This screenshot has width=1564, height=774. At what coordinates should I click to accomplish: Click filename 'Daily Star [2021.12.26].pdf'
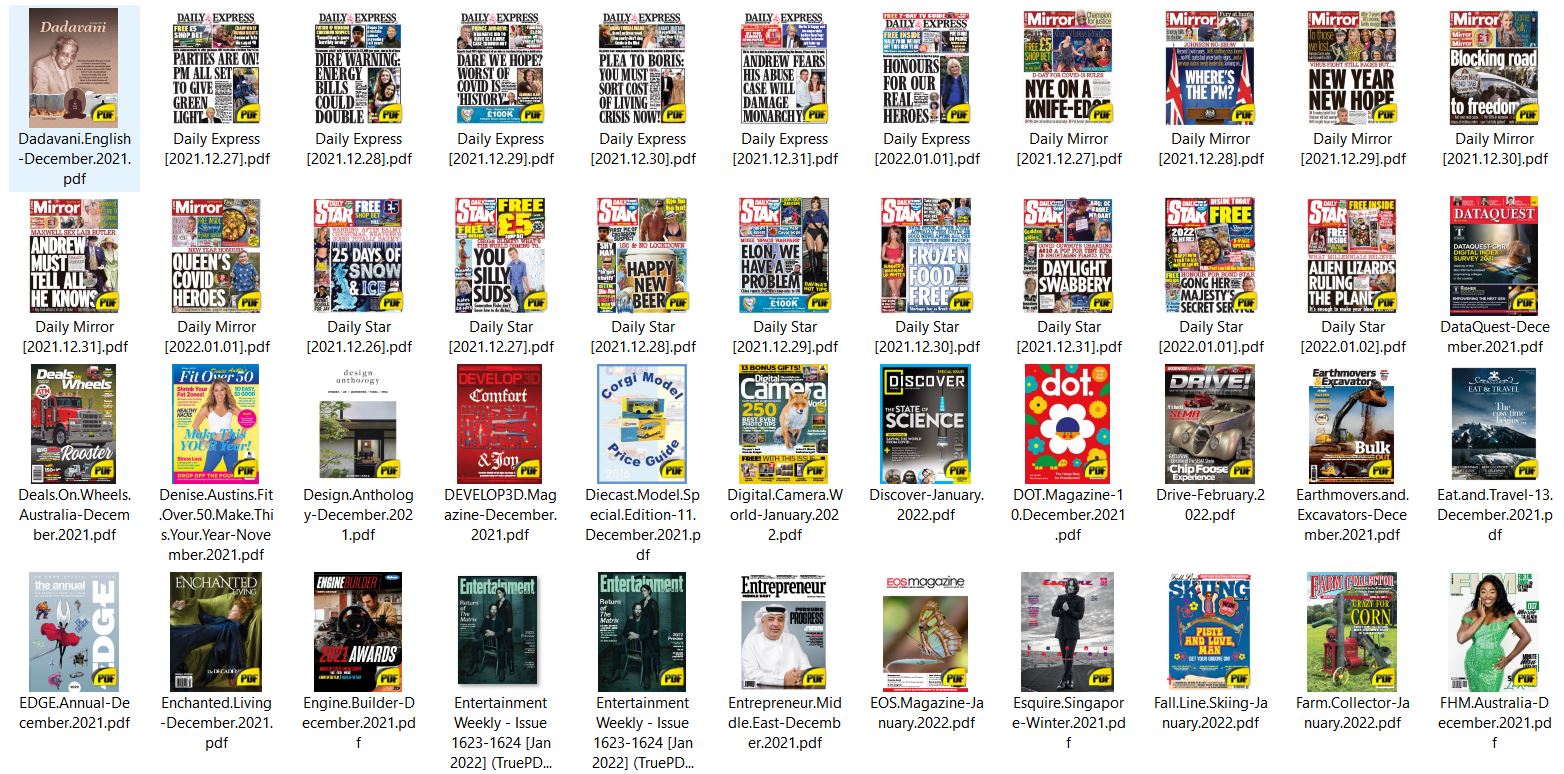pyautogui.click(x=358, y=337)
